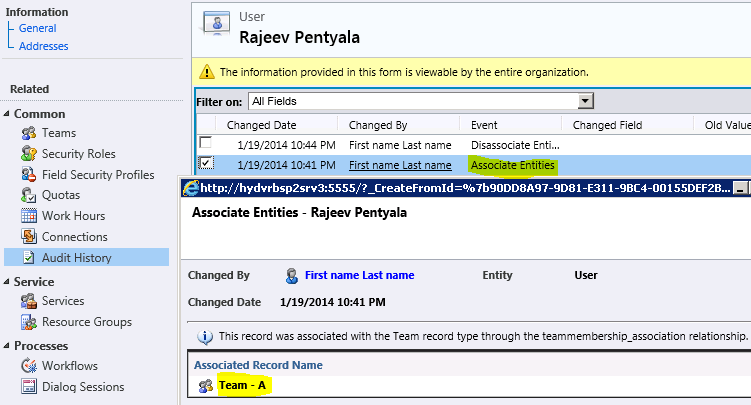751x405 pixels.
Task: Open the Team - A associated record
Action: (246, 385)
